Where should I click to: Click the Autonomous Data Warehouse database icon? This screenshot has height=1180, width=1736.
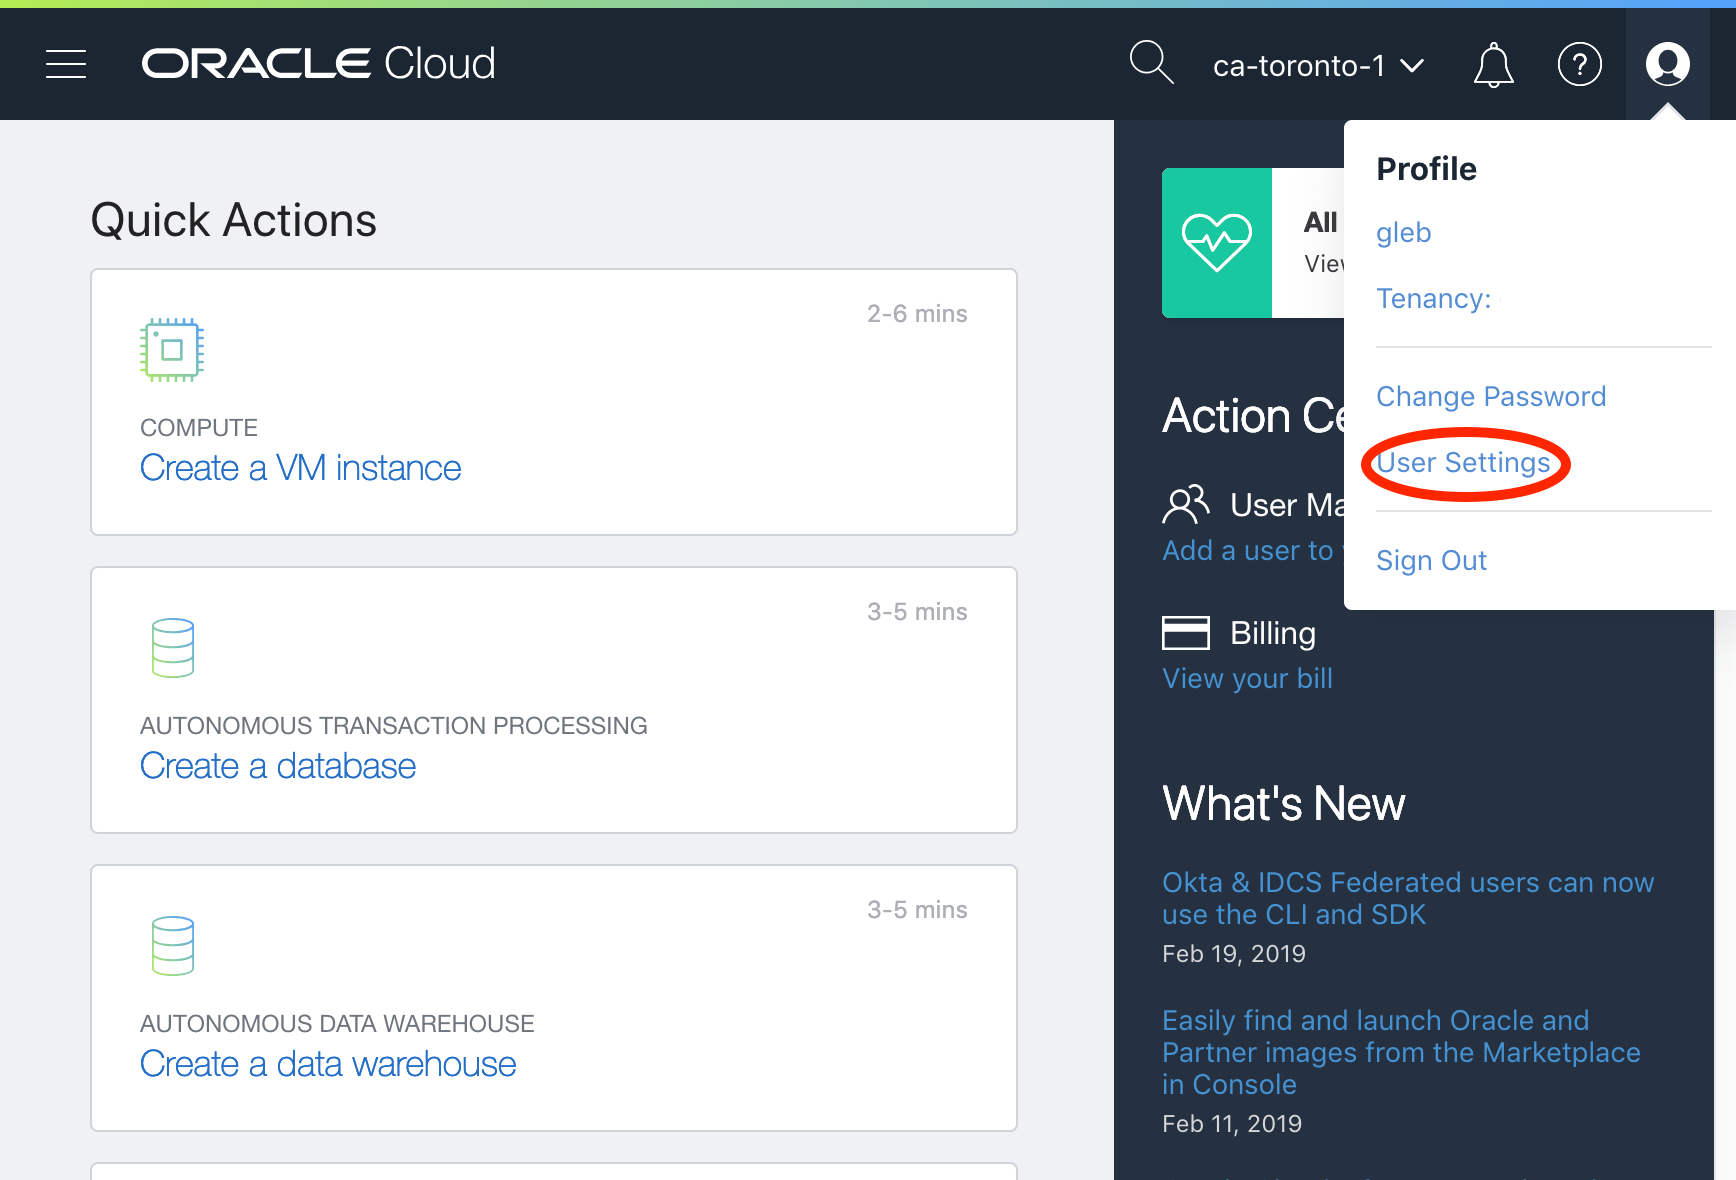[x=171, y=944]
